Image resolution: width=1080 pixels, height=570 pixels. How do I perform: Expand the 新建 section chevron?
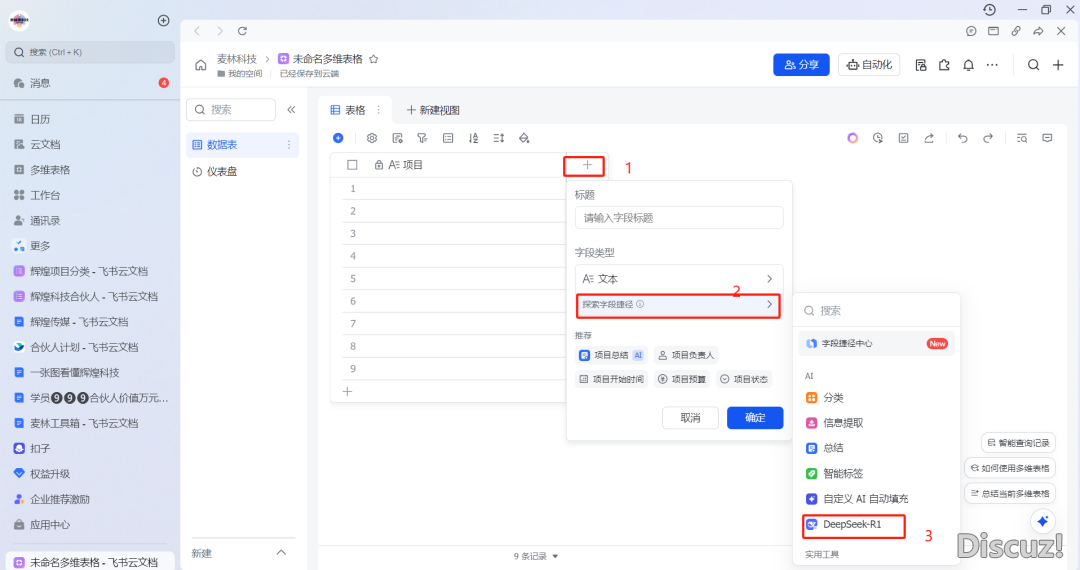[281, 553]
